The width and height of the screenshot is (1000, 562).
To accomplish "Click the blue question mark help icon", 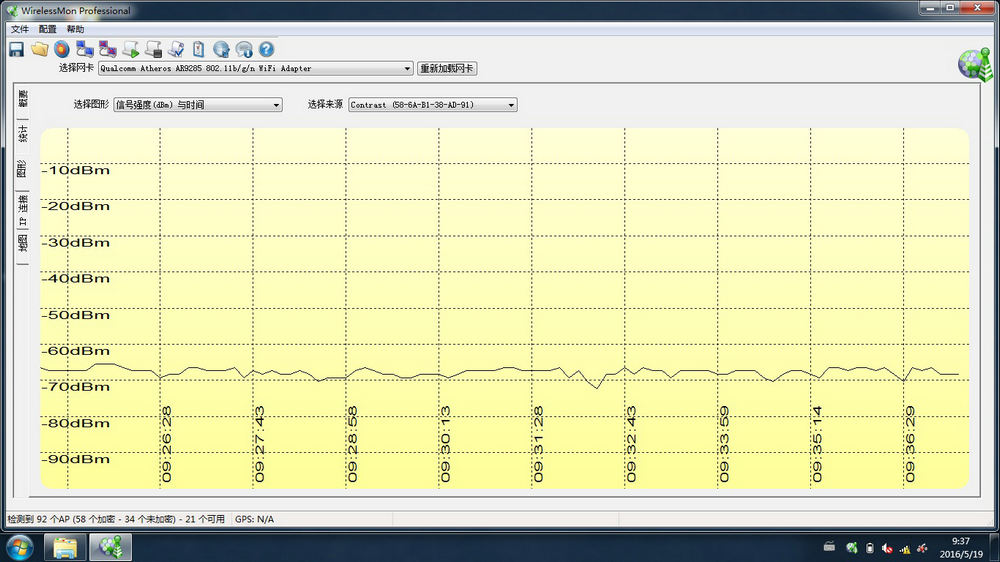I will (266, 49).
